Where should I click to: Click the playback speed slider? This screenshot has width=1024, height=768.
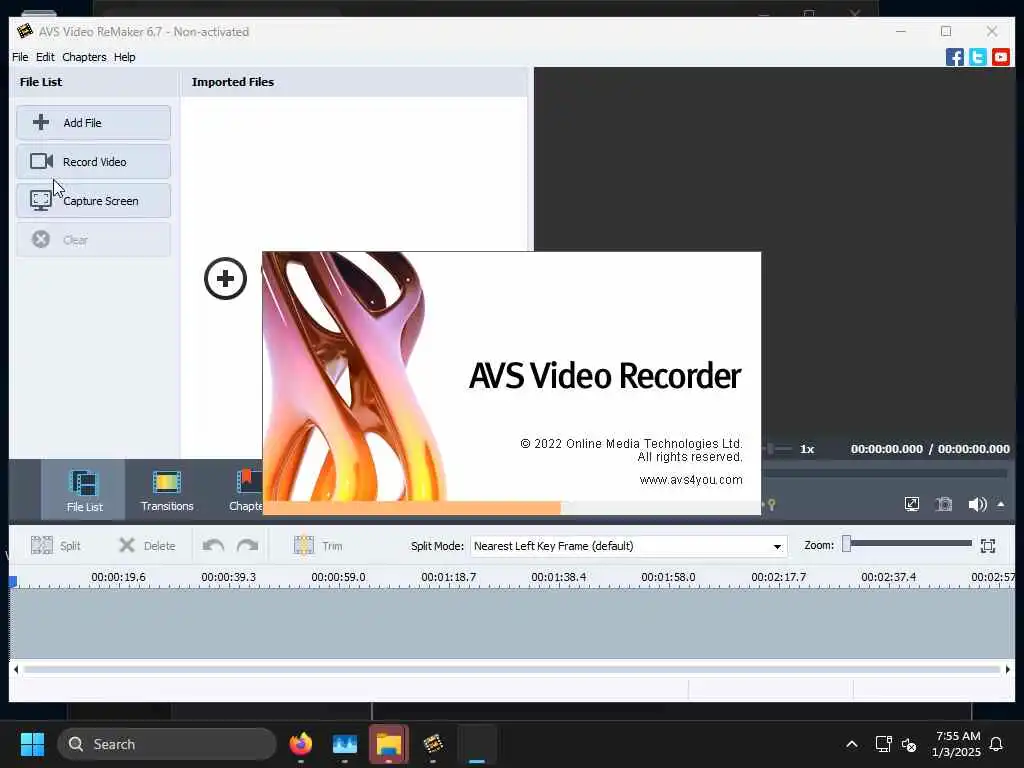click(777, 449)
